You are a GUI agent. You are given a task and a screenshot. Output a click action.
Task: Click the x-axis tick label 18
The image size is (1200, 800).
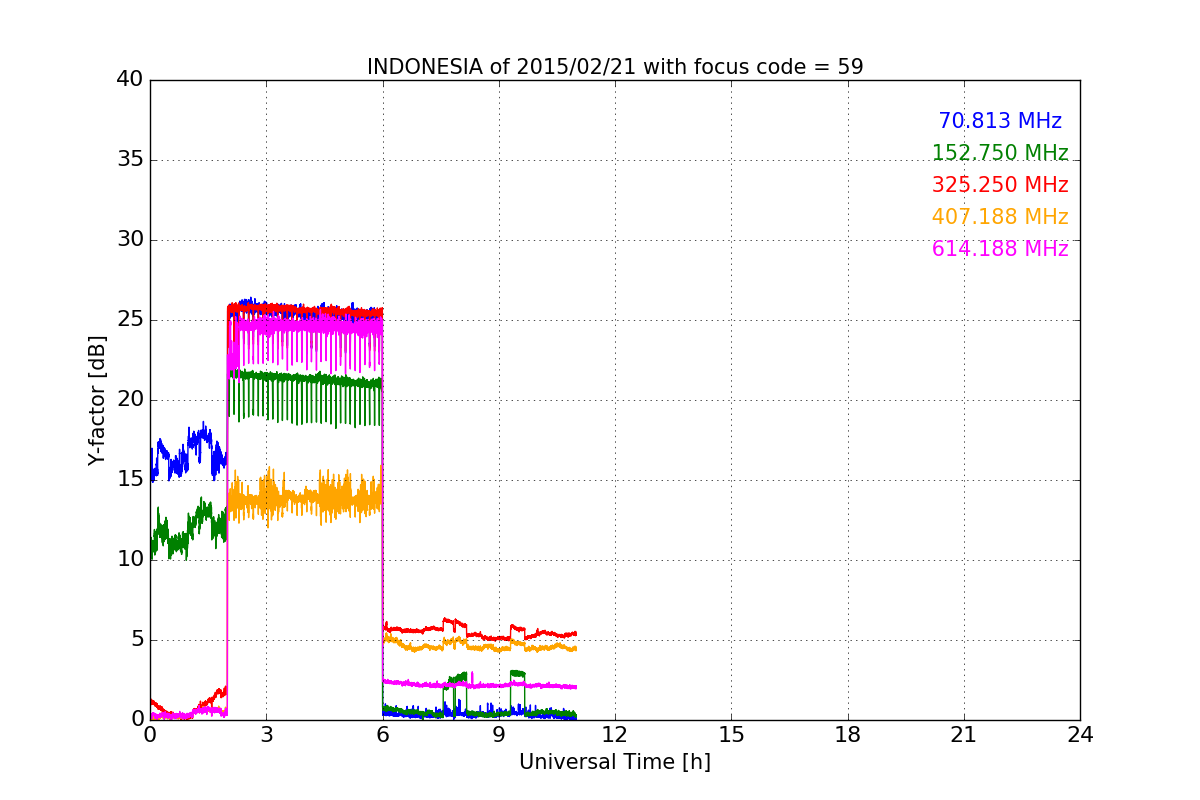tap(848, 735)
